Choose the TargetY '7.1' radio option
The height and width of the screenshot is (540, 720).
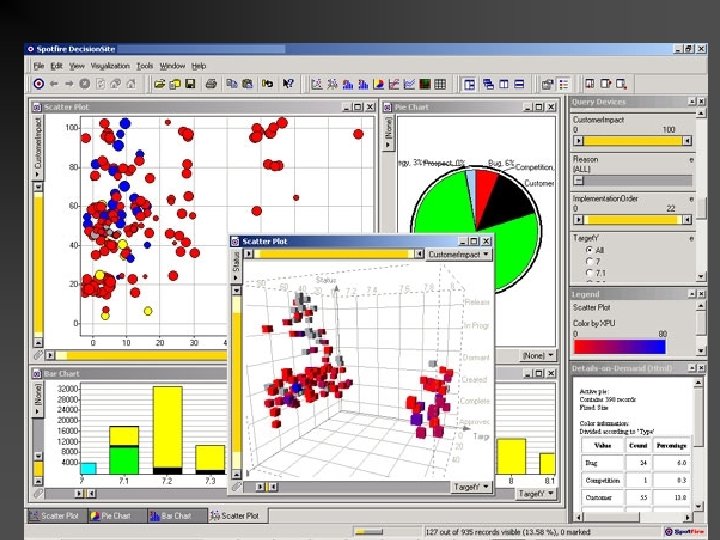[589, 272]
